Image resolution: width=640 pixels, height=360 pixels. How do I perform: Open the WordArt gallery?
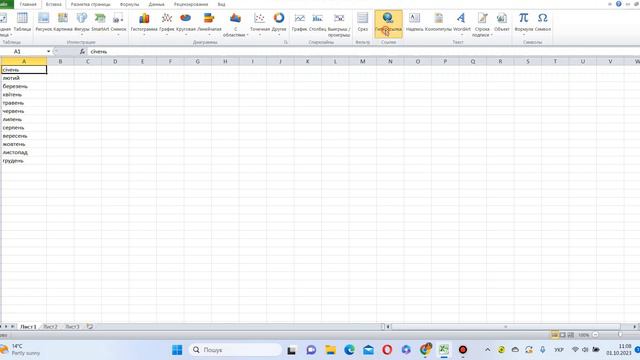(x=462, y=23)
